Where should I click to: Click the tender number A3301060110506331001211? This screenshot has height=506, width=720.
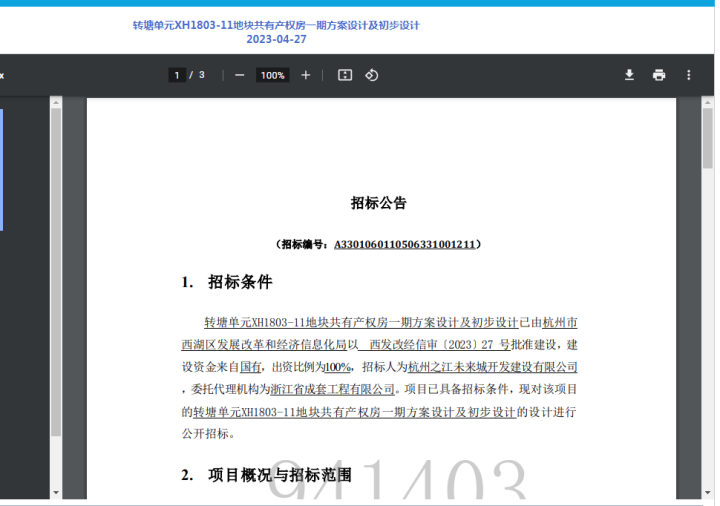(x=405, y=244)
